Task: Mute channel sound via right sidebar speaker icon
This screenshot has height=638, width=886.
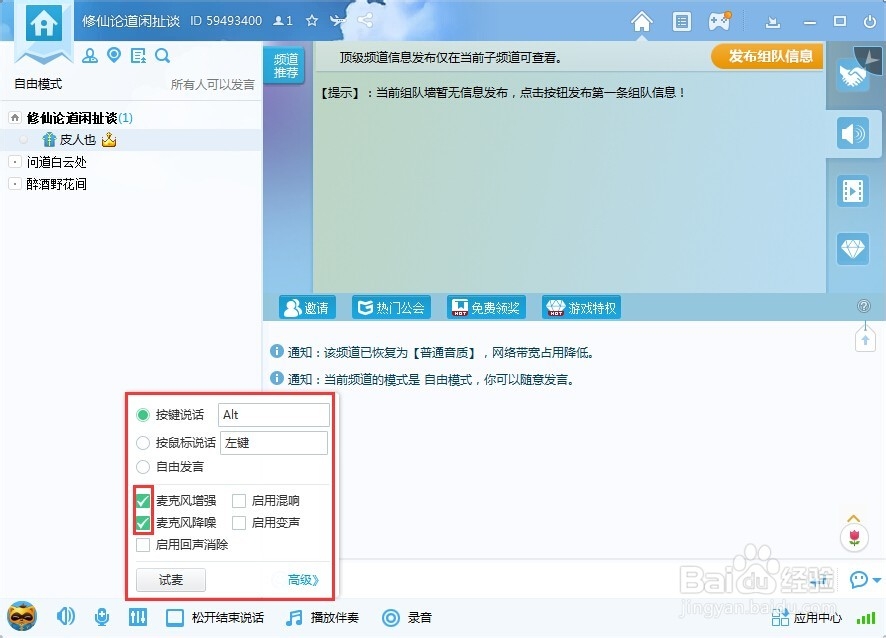Action: click(852, 133)
